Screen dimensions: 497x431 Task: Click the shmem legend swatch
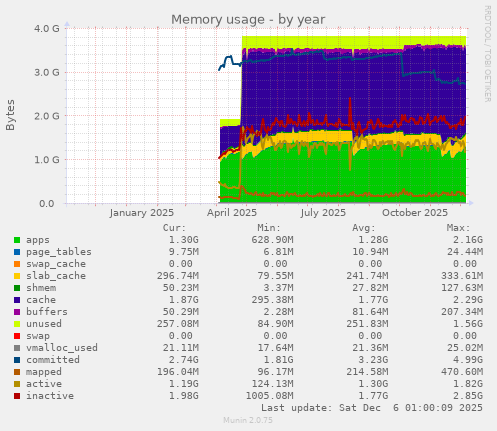pos(17,288)
